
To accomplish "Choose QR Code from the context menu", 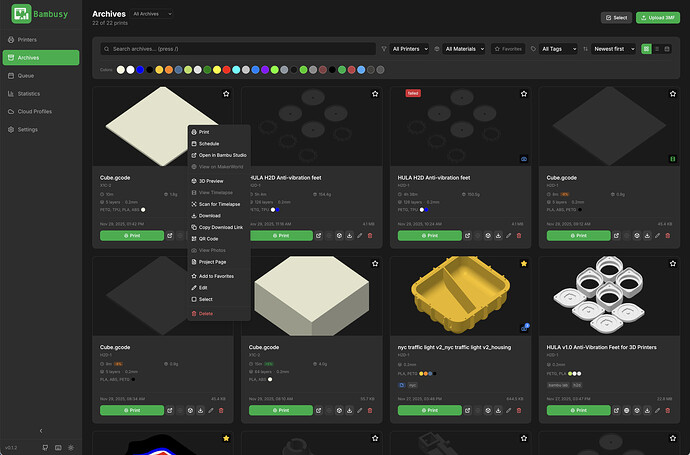I will pos(219,239).
